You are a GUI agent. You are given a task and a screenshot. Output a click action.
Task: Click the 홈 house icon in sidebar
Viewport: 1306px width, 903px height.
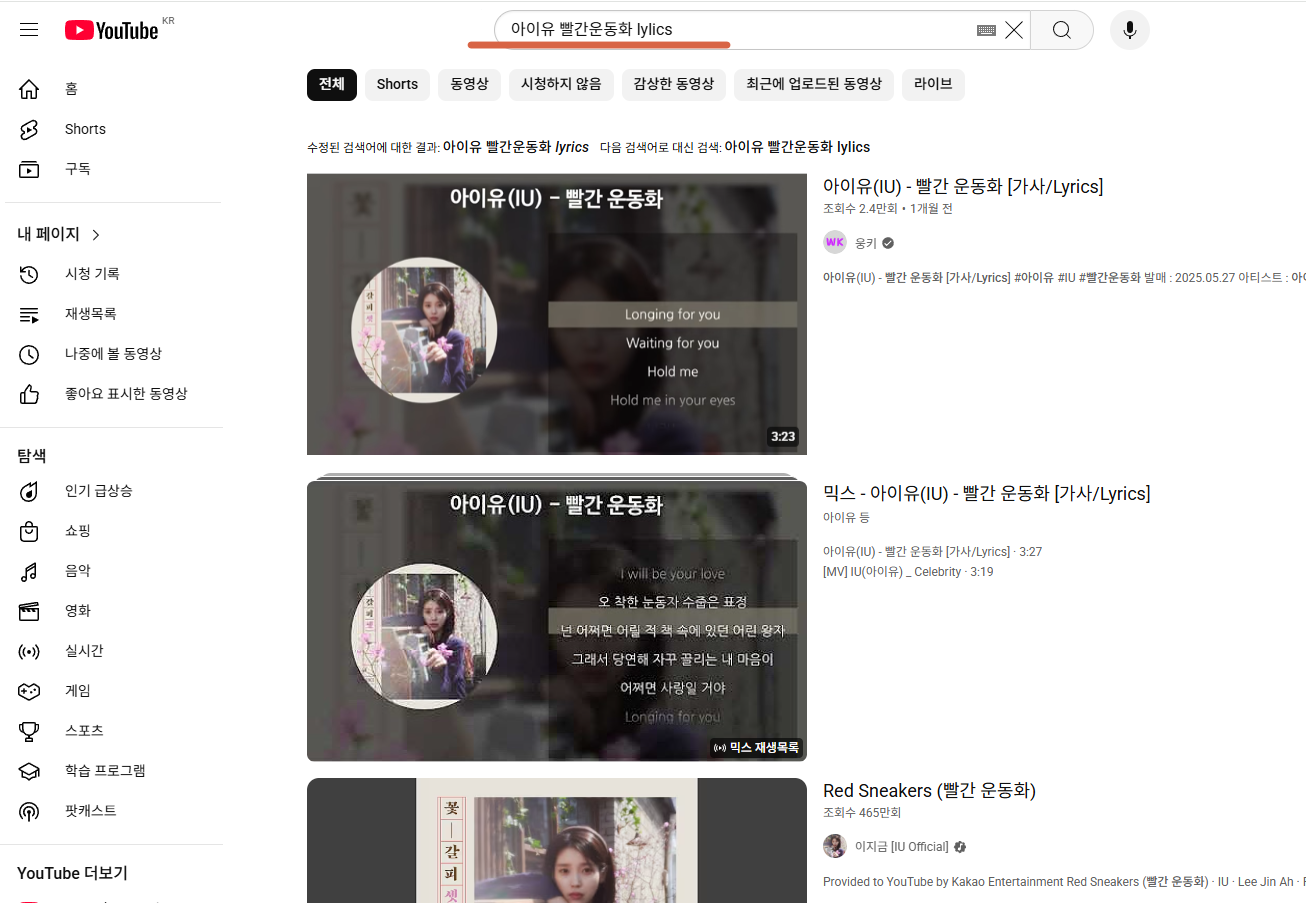tap(29, 89)
